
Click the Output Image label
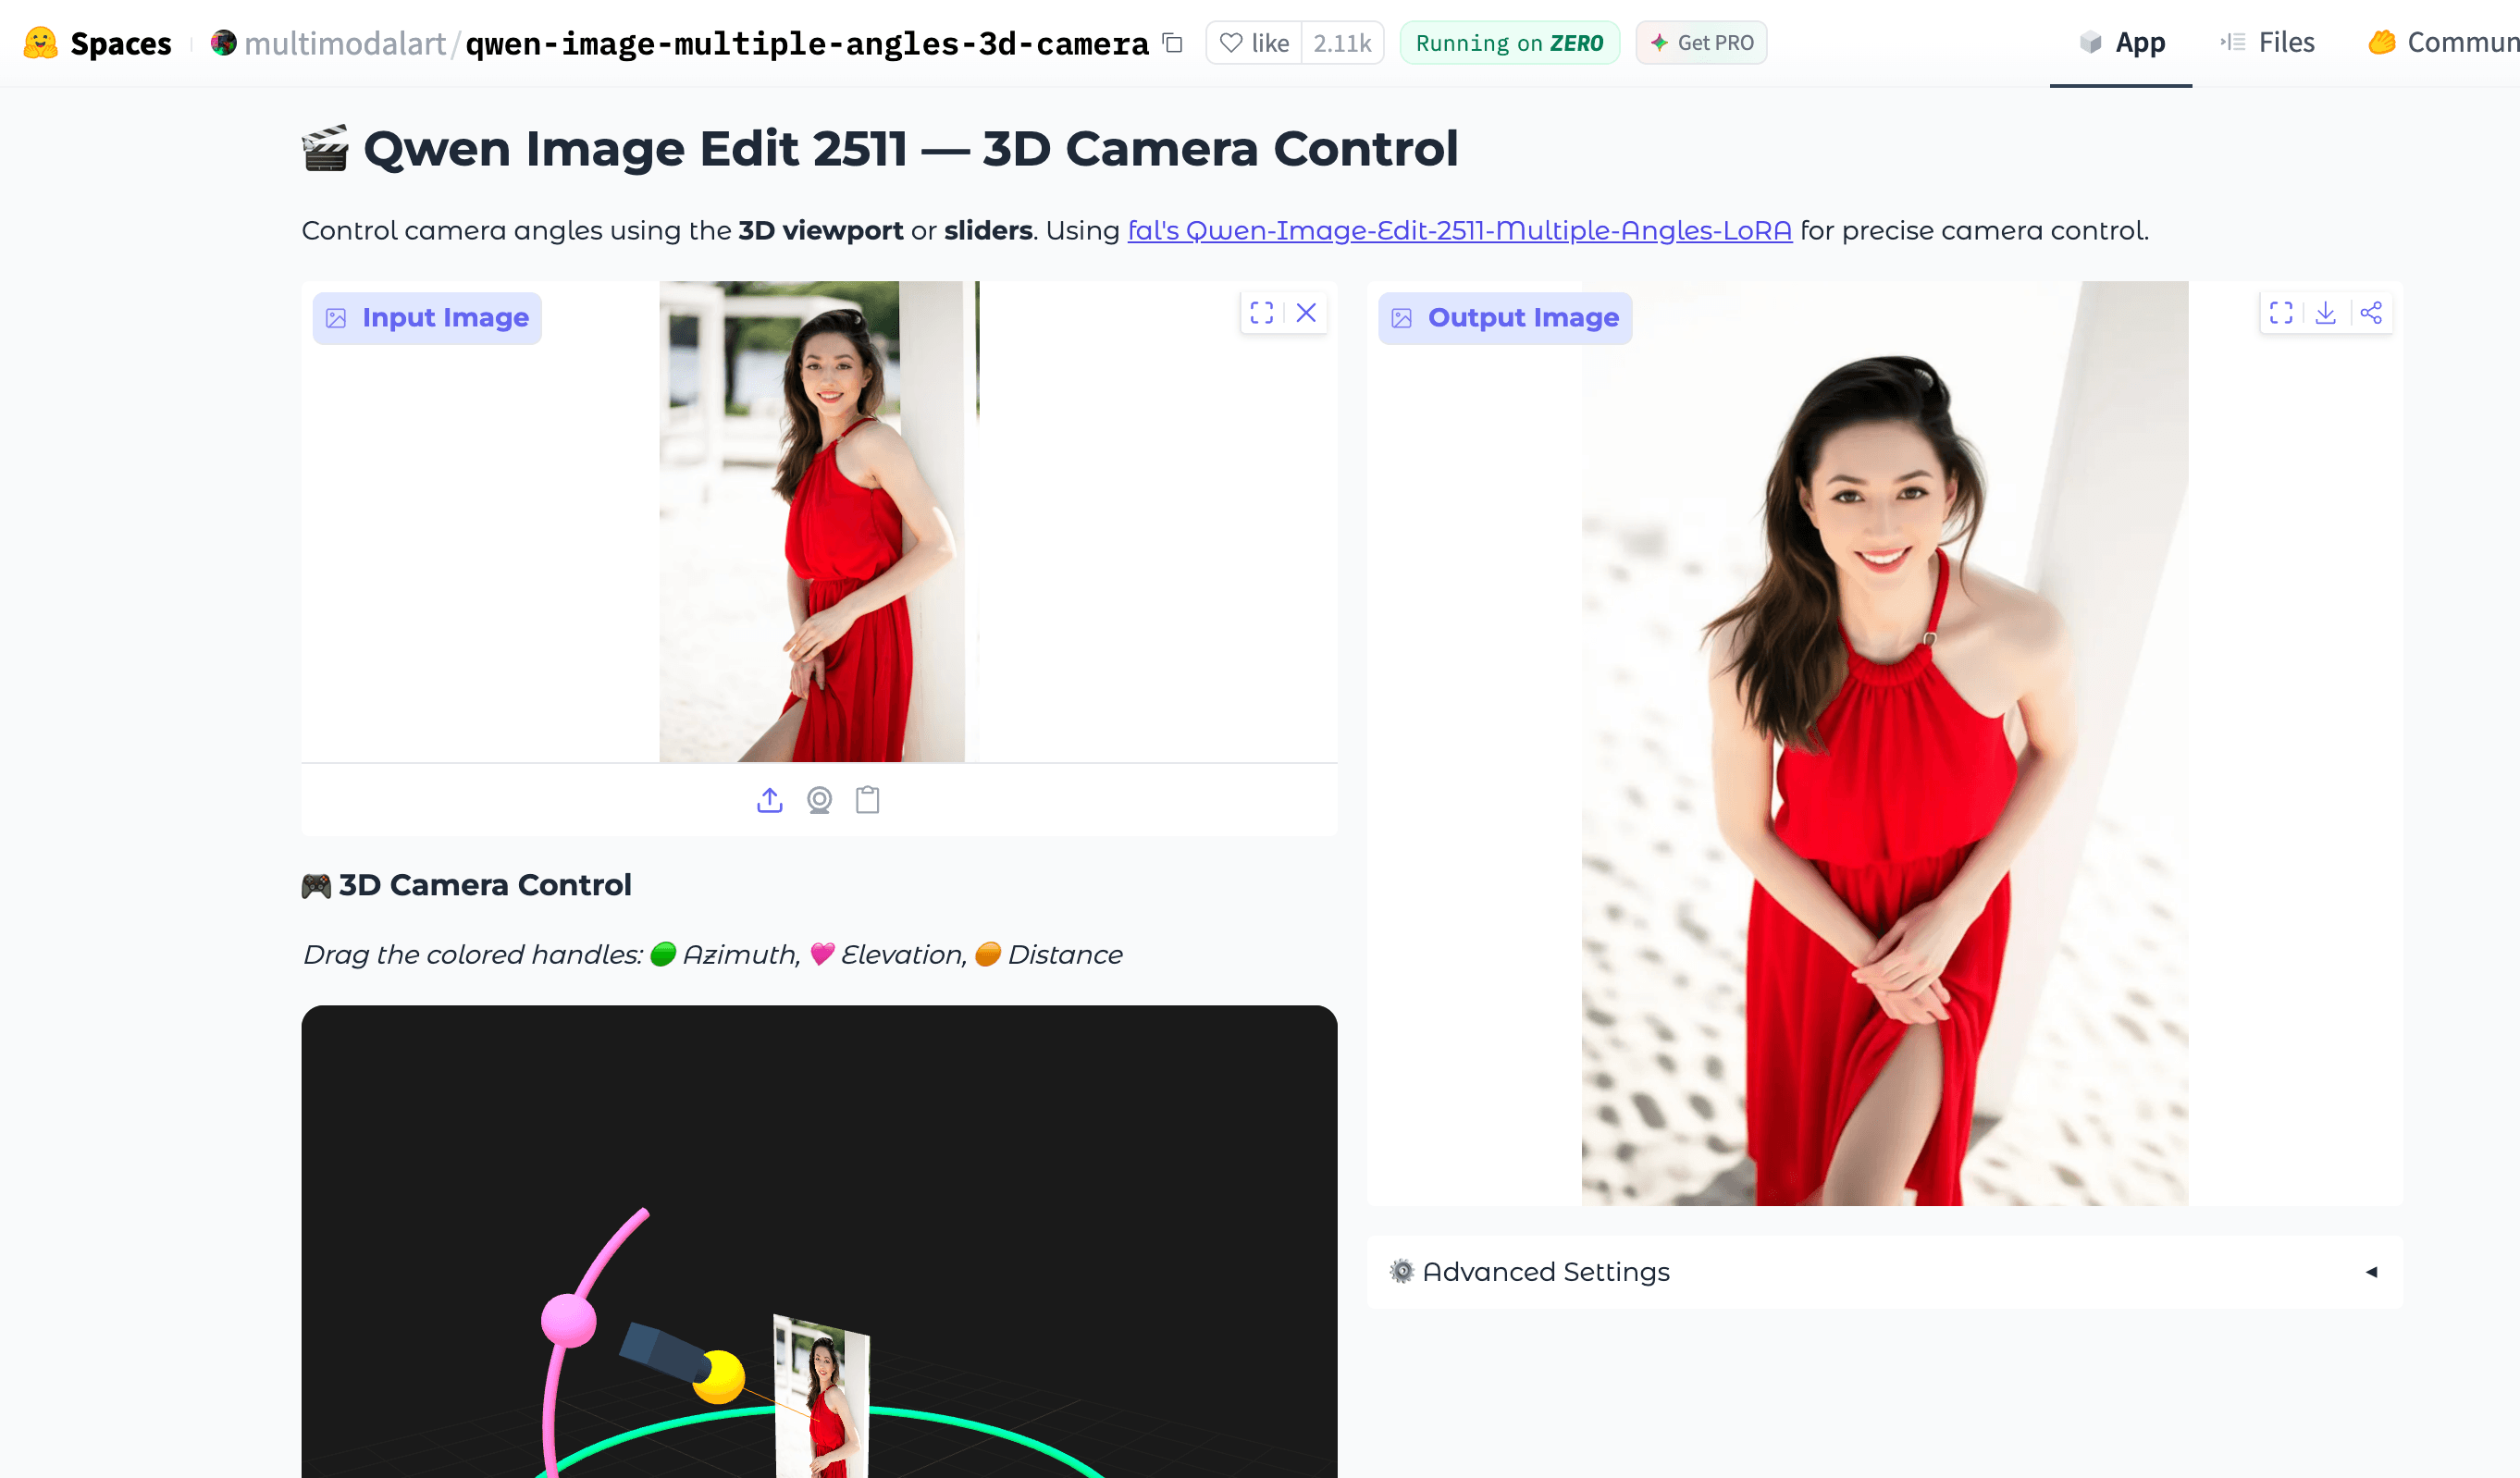click(x=1505, y=318)
